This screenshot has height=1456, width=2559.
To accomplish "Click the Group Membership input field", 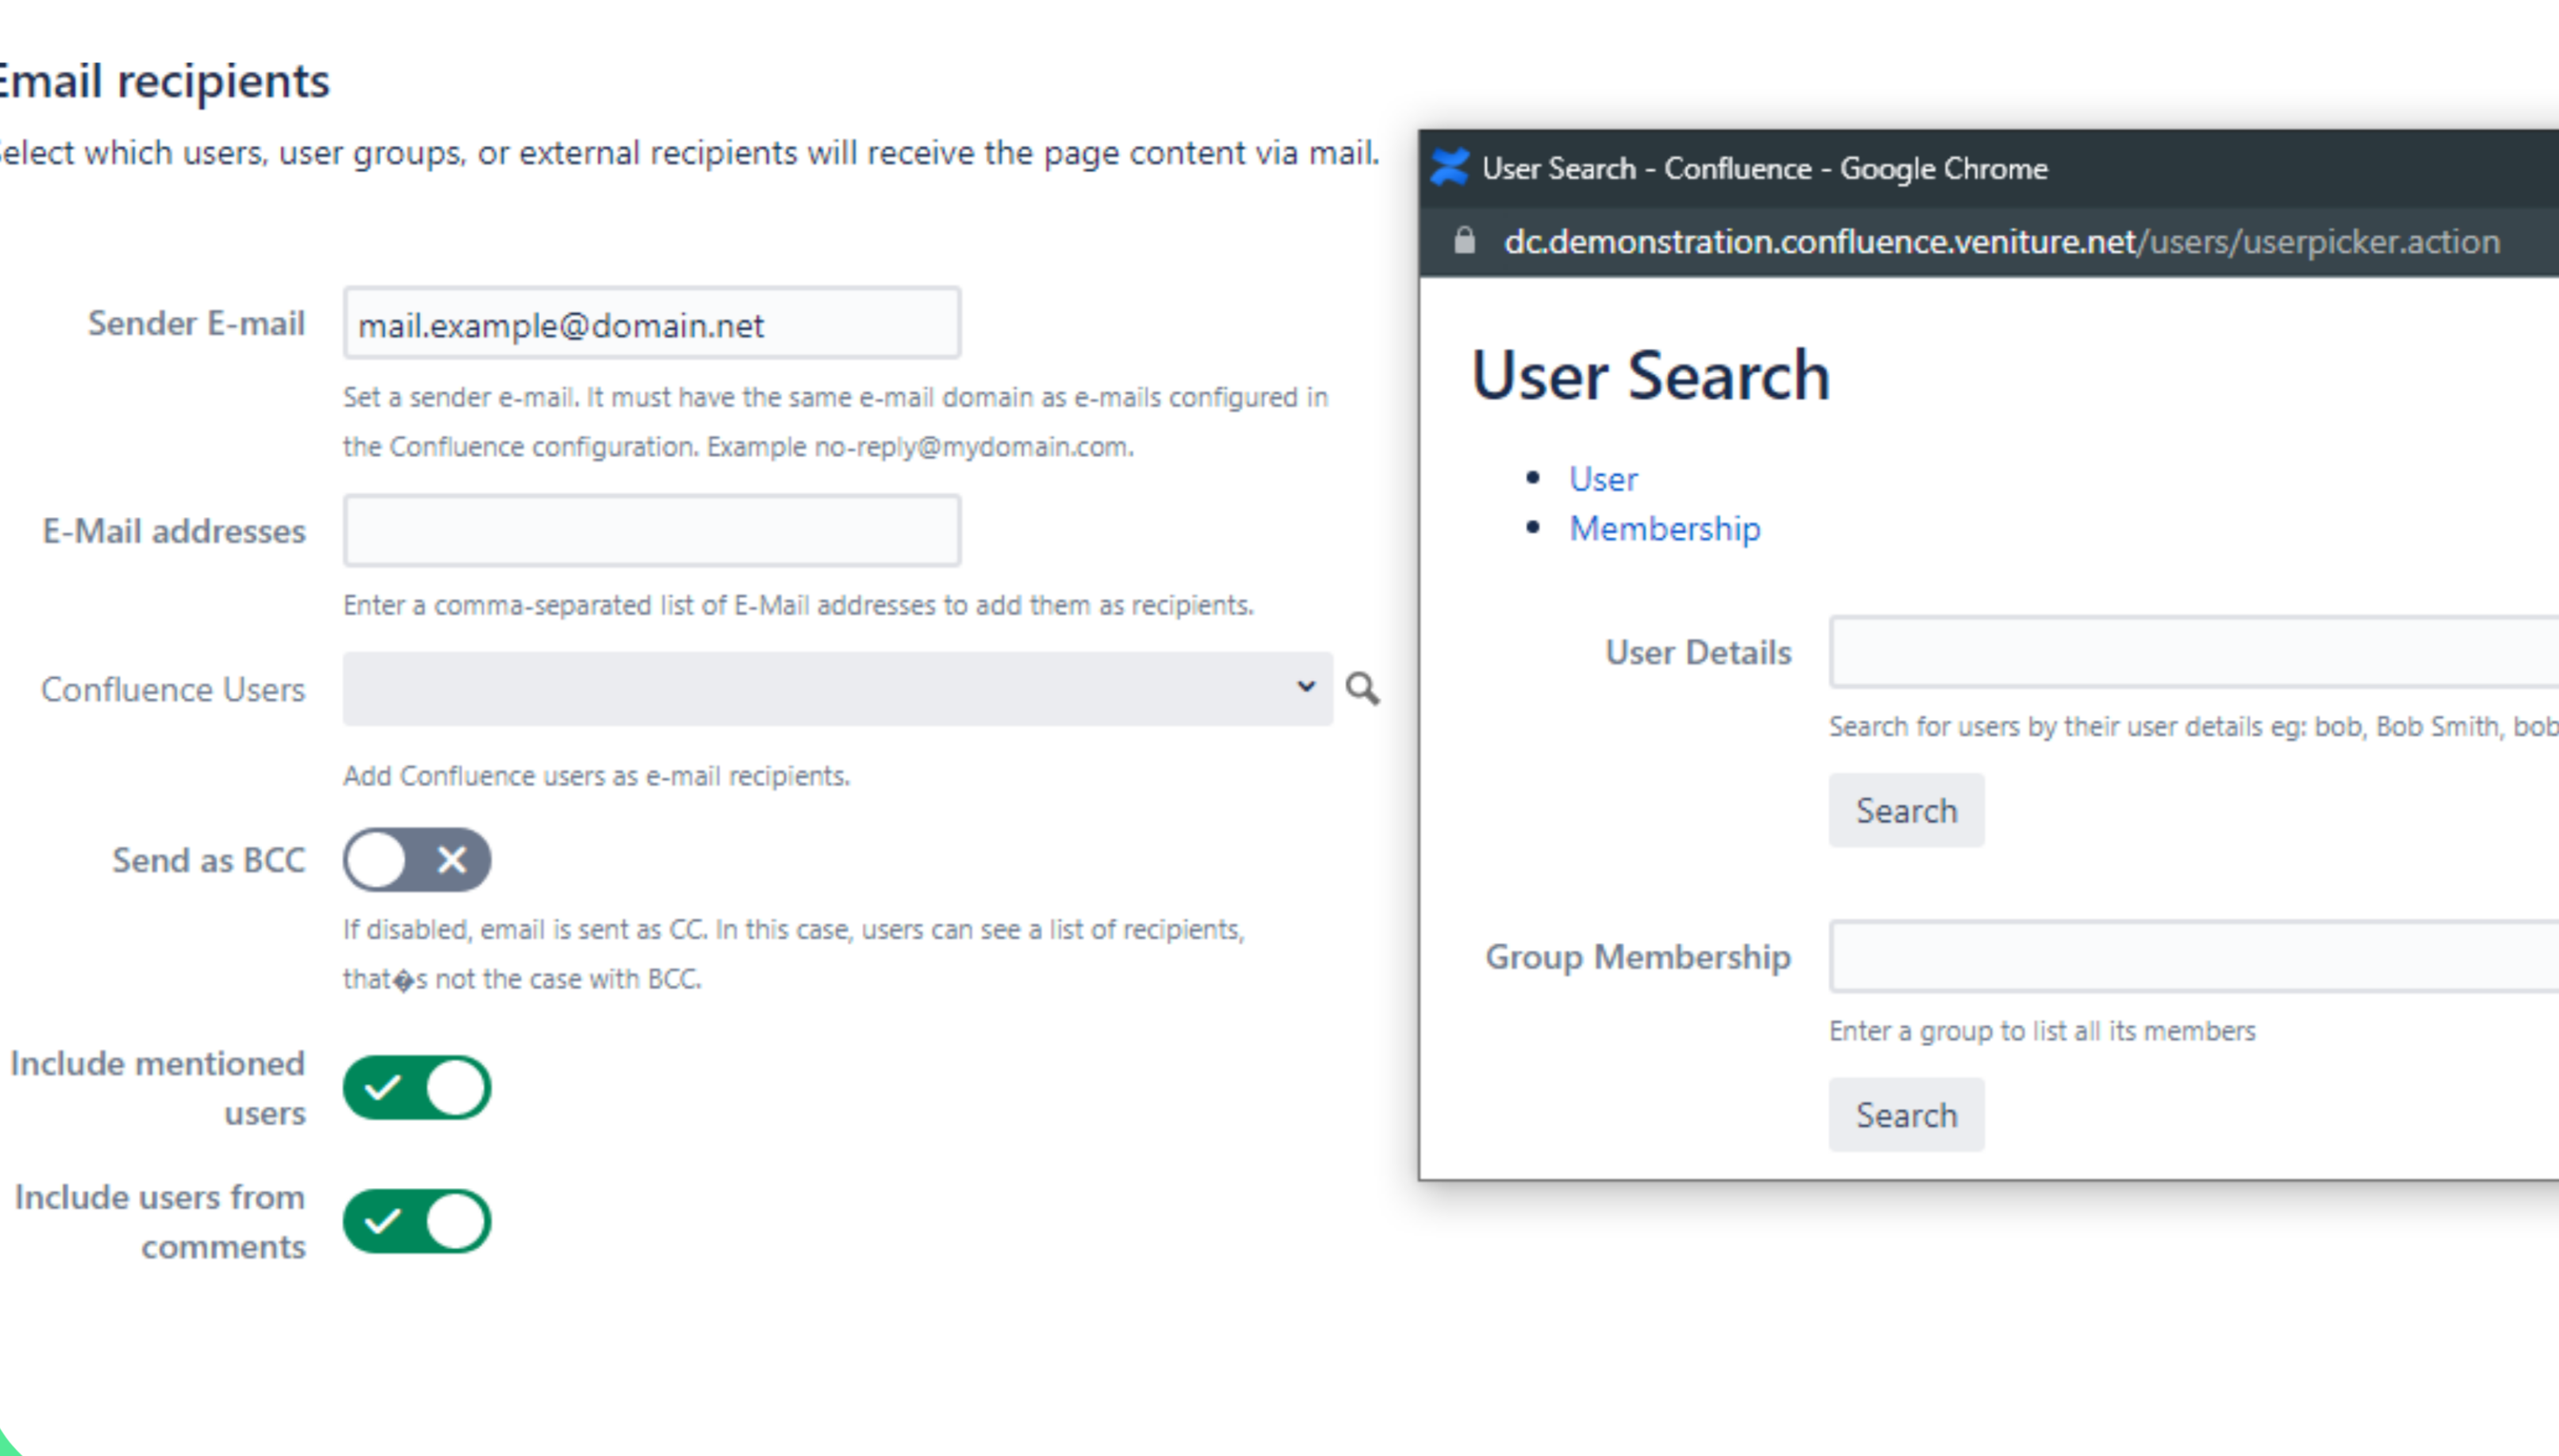I will coord(2190,956).
